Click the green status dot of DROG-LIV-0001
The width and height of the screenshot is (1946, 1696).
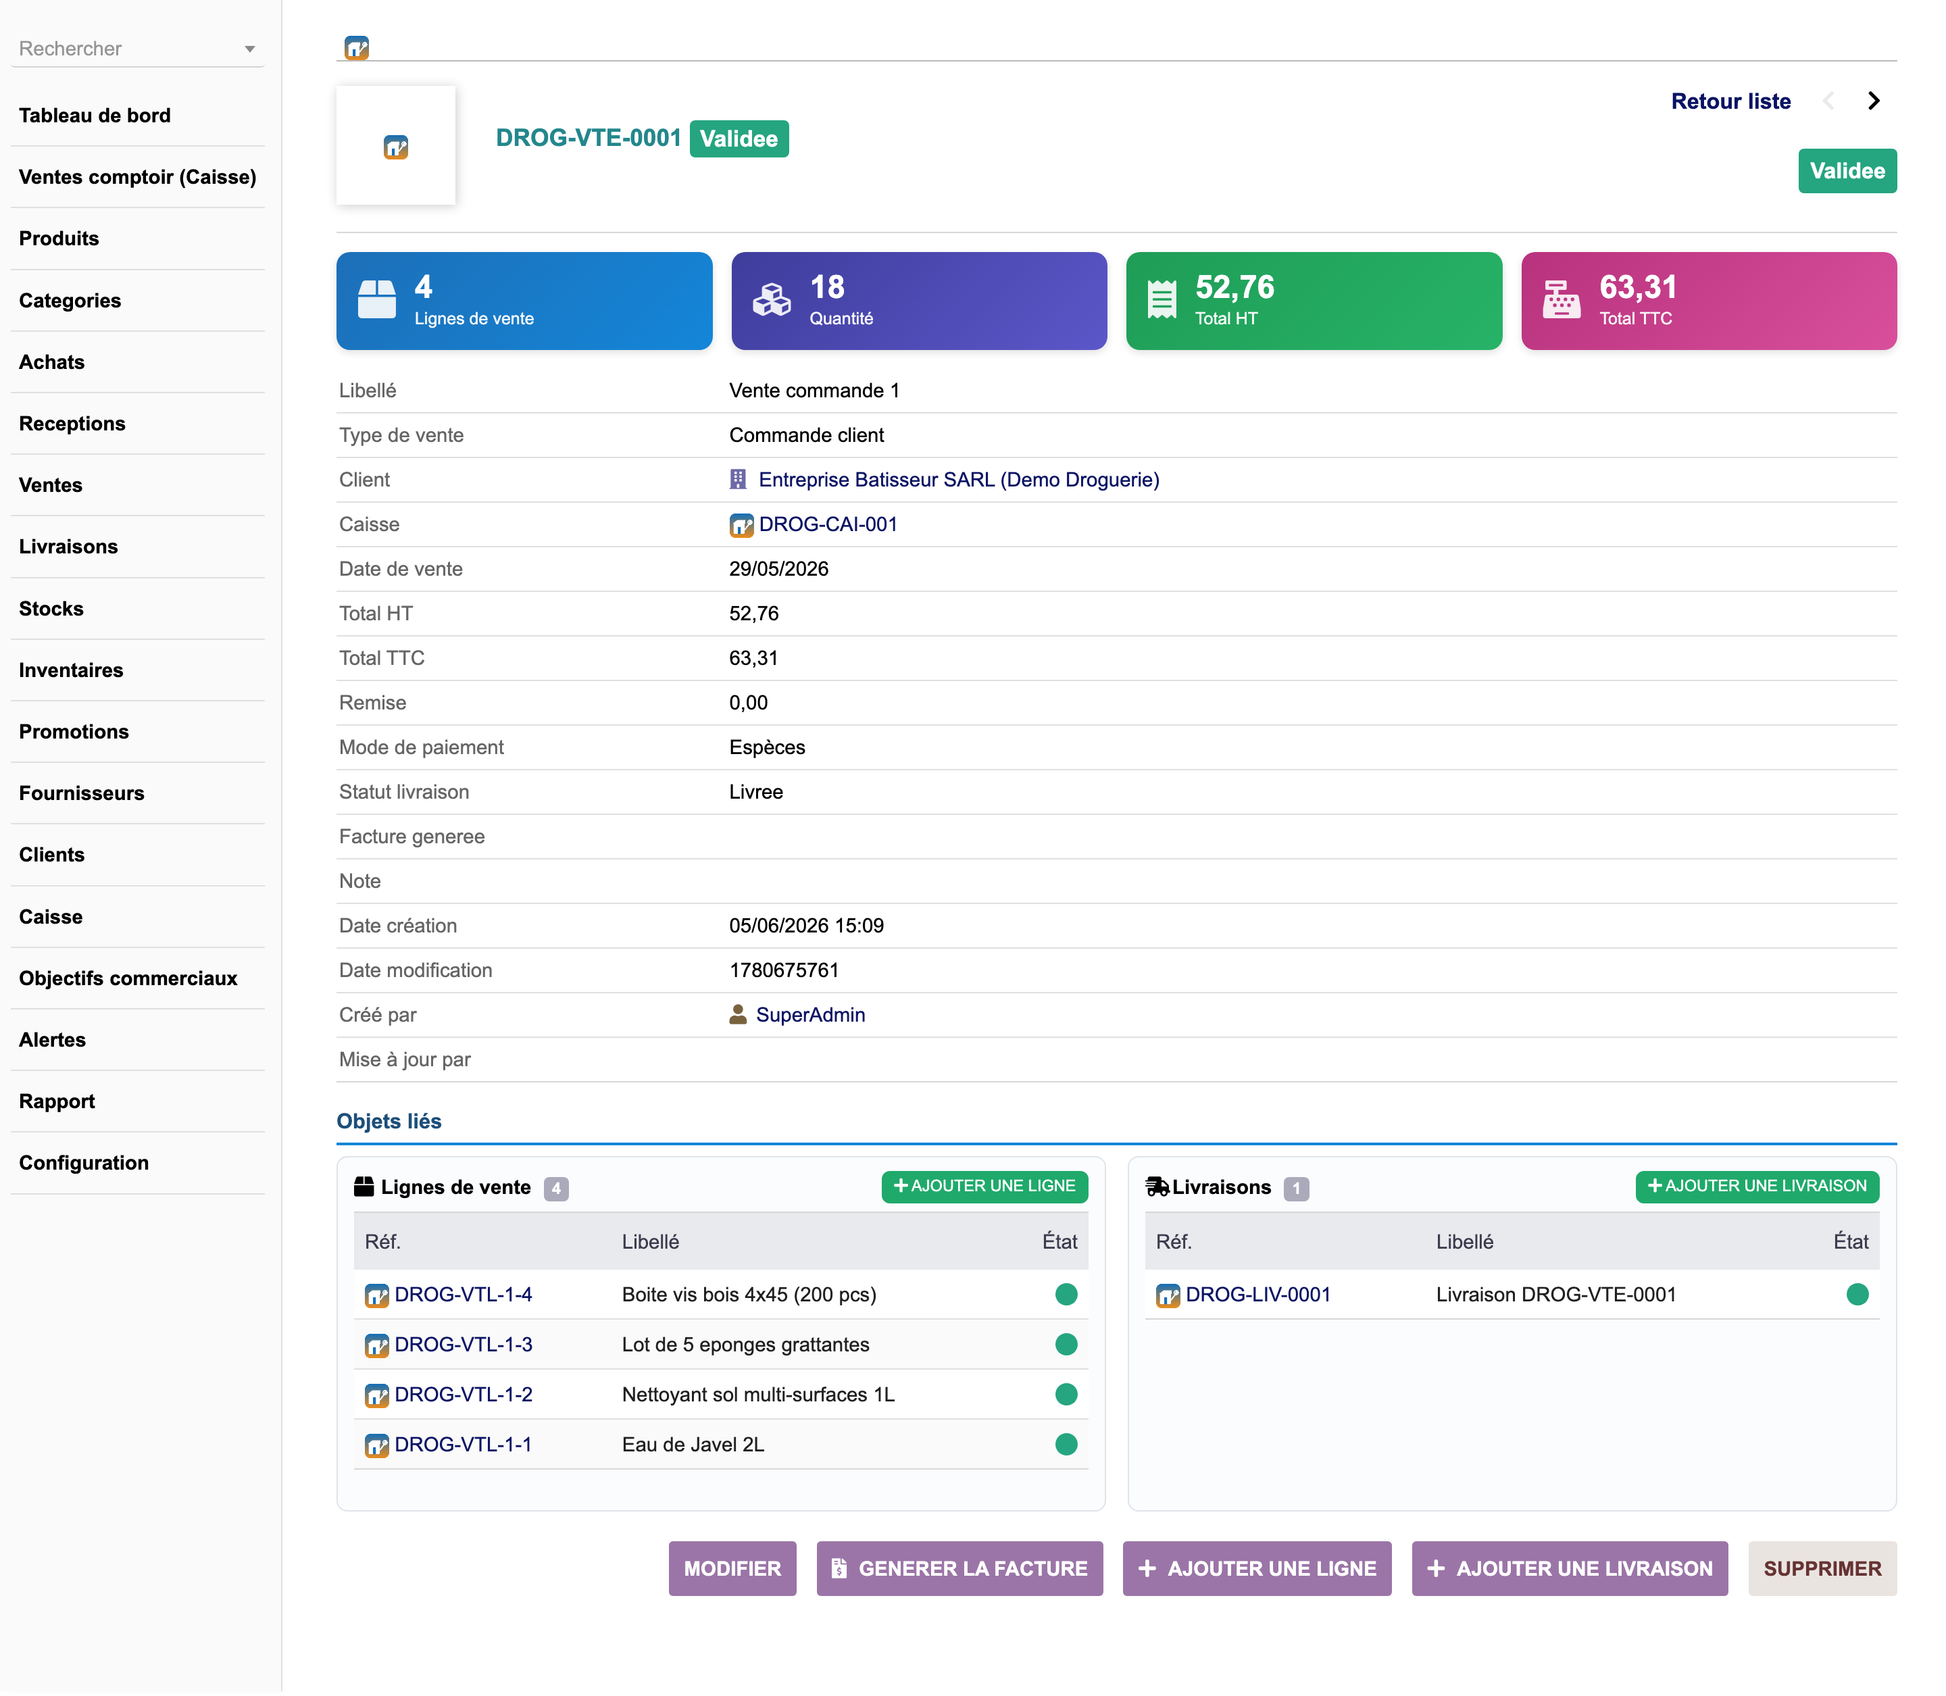[1857, 1295]
